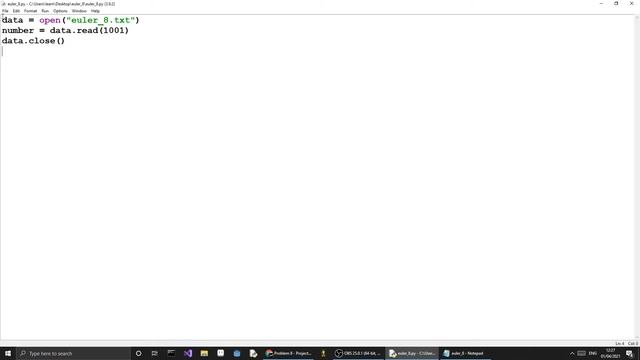Click the small yellow taskbar icon after Chrome
Viewport: 640px width, 360px height.
click(x=323, y=353)
